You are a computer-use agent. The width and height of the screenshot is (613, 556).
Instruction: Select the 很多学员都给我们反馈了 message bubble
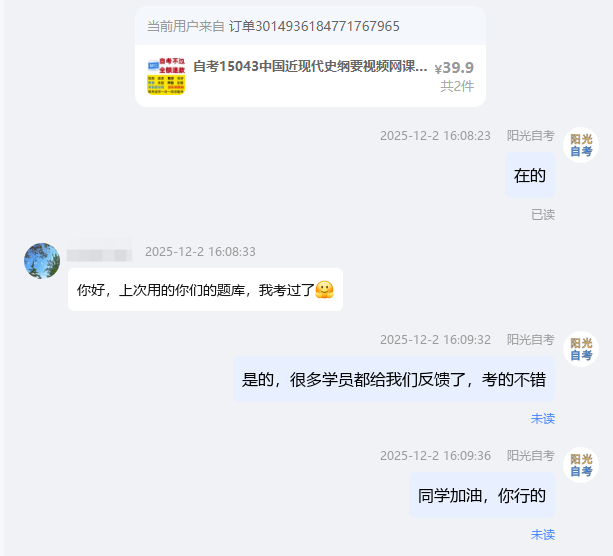(x=394, y=379)
